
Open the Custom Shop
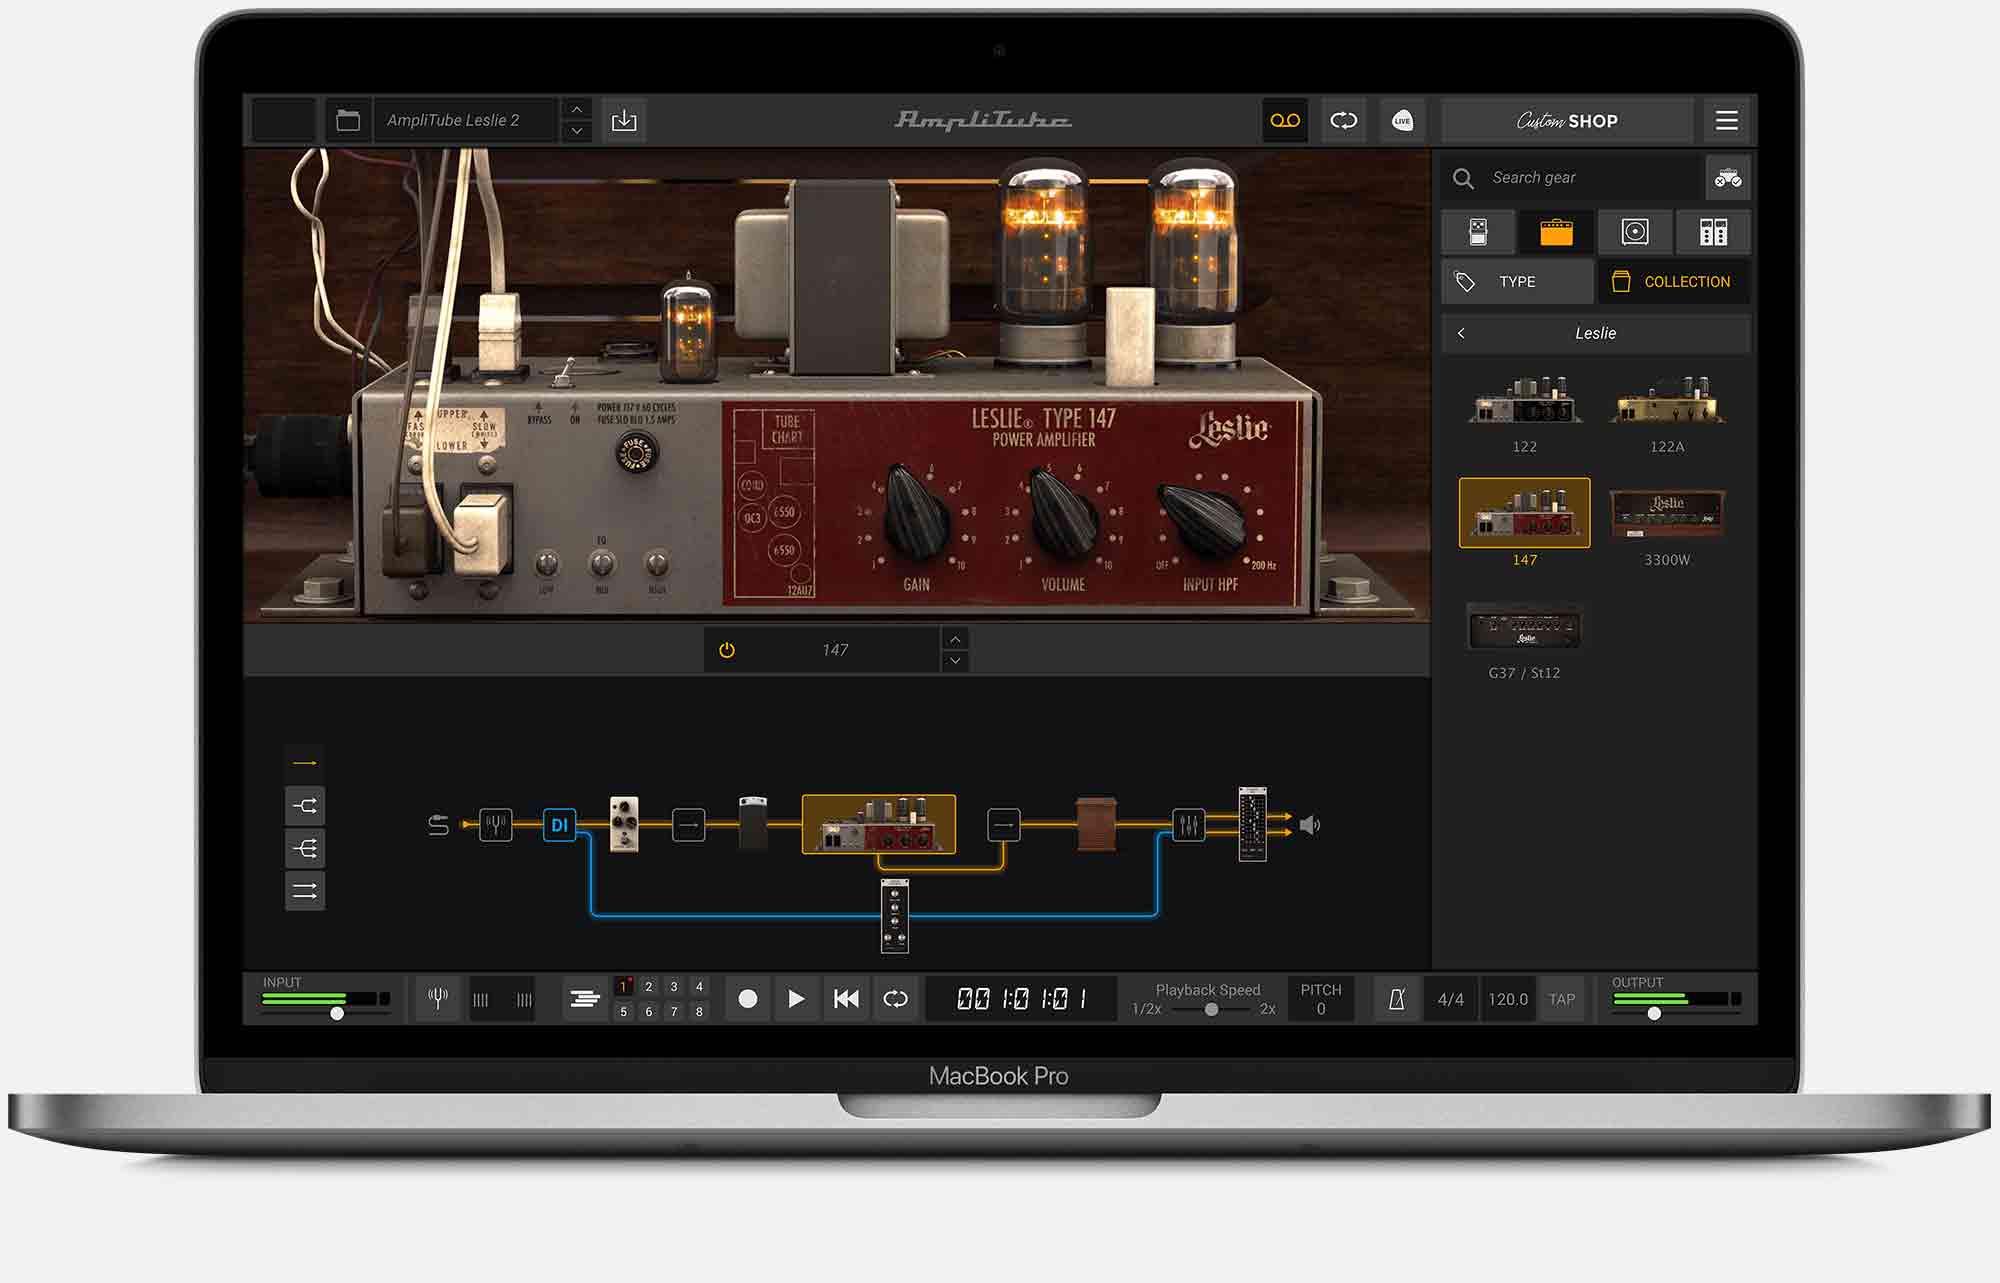[1567, 120]
